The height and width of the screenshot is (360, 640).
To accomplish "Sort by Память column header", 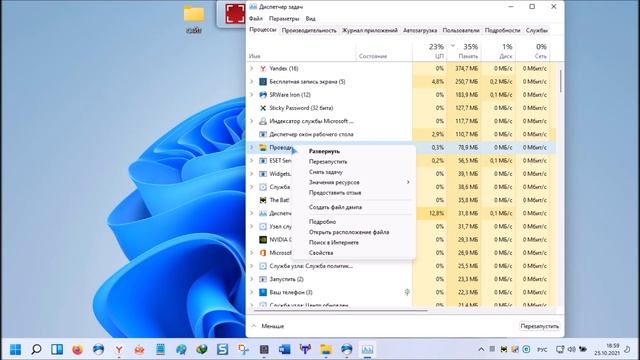I will (x=464, y=51).
